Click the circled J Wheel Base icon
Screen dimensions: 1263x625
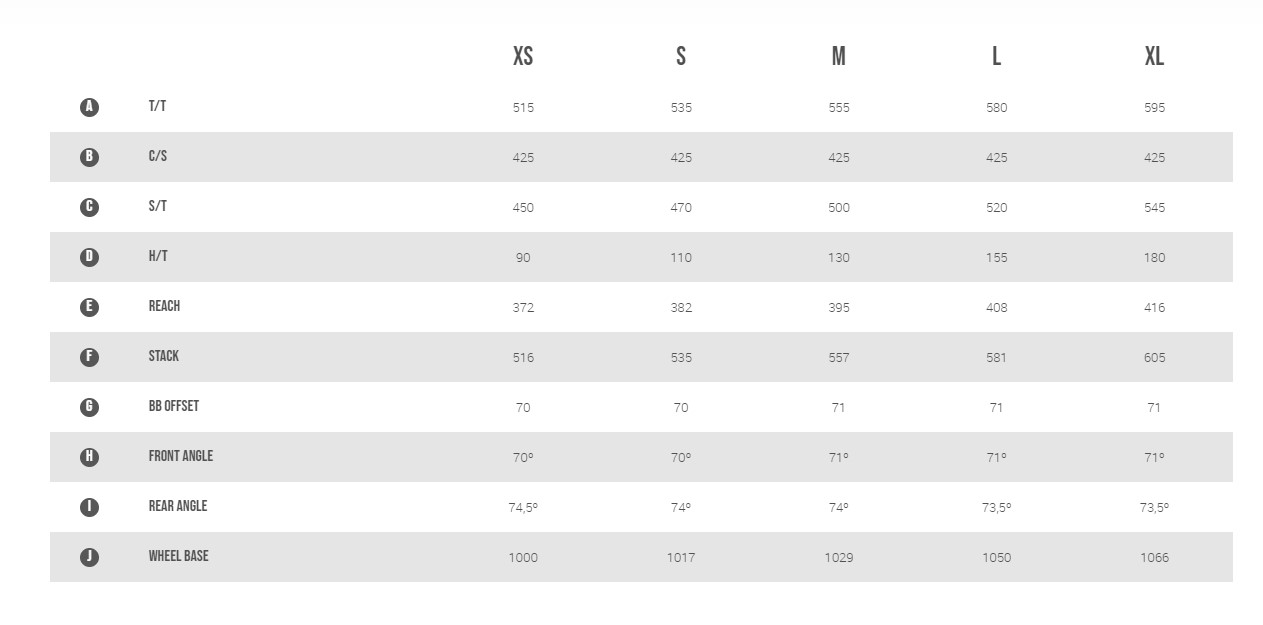89,557
